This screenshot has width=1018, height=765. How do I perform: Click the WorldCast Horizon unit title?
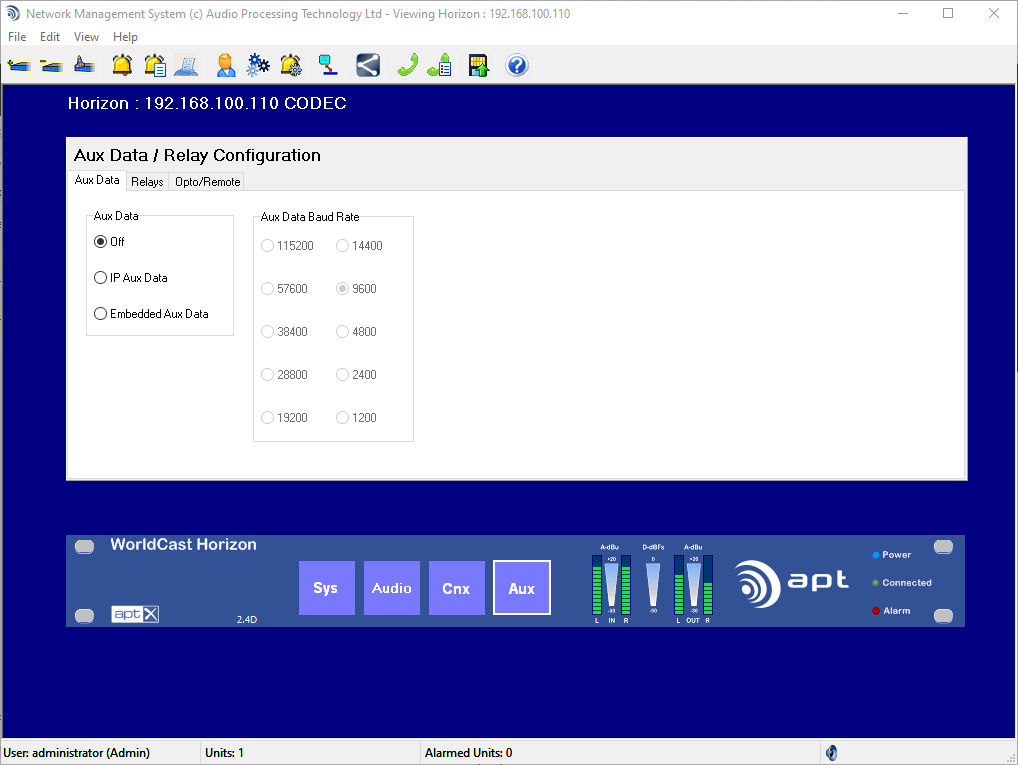click(183, 545)
